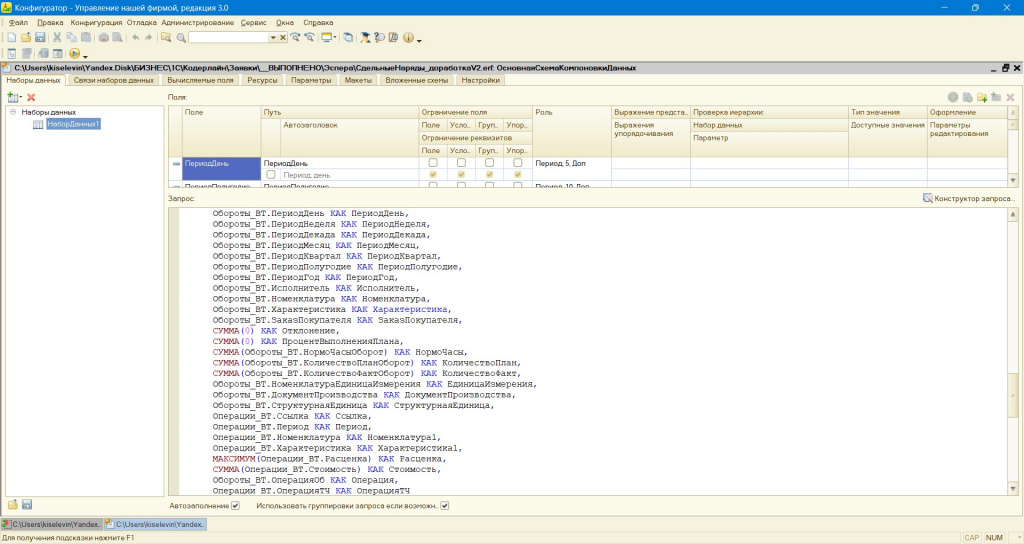Click the folder icon at bottom-left
The image size is (1024, 544).
(12, 504)
